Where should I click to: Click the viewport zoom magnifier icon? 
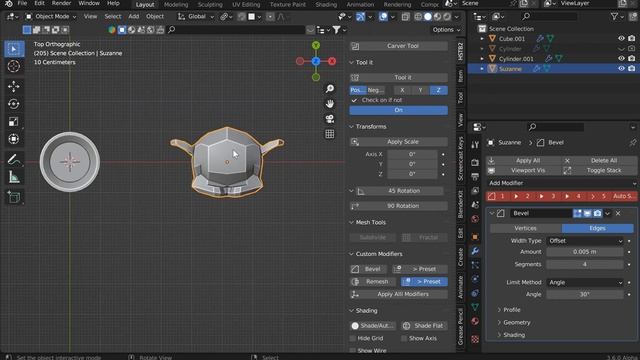point(330,89)
